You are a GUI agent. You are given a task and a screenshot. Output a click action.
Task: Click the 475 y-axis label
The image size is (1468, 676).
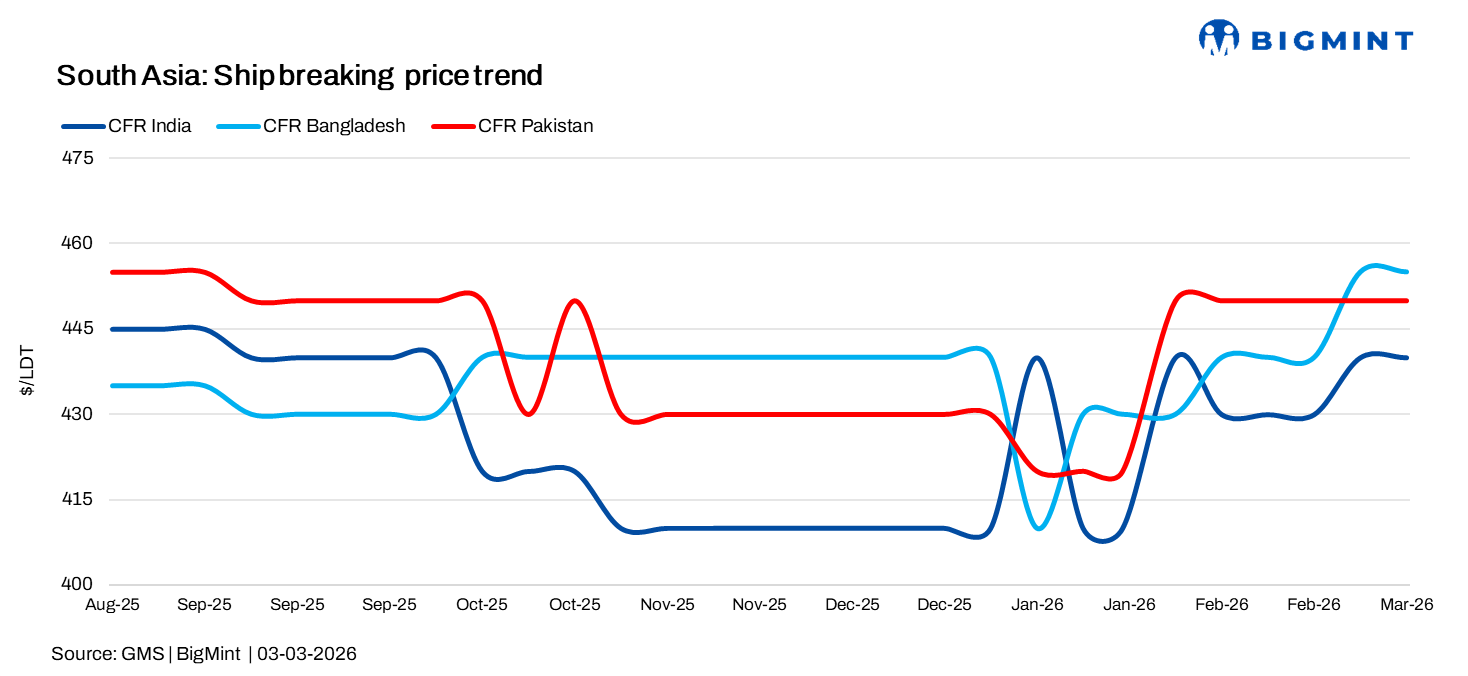(77, 158)
